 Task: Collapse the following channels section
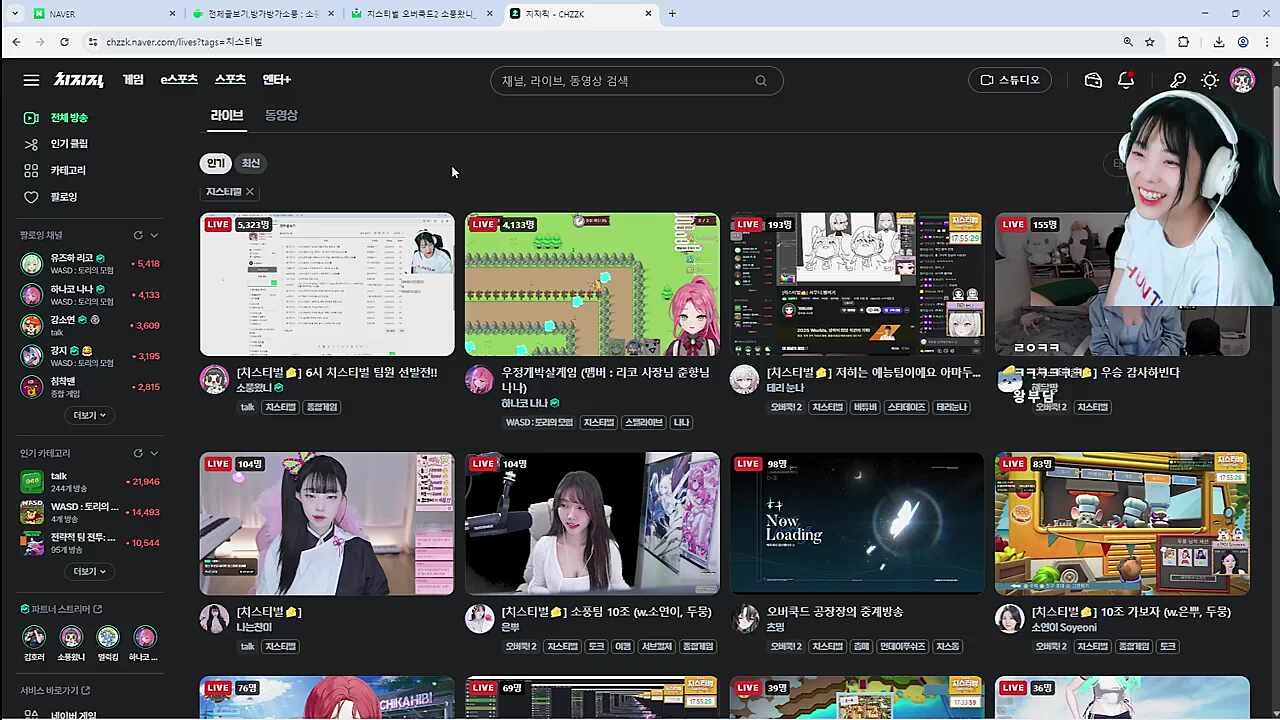tap(154, 235)
